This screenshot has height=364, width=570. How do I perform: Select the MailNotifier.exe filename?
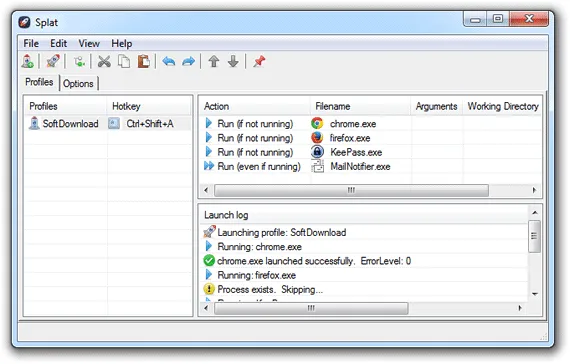[x=360, y=167]
